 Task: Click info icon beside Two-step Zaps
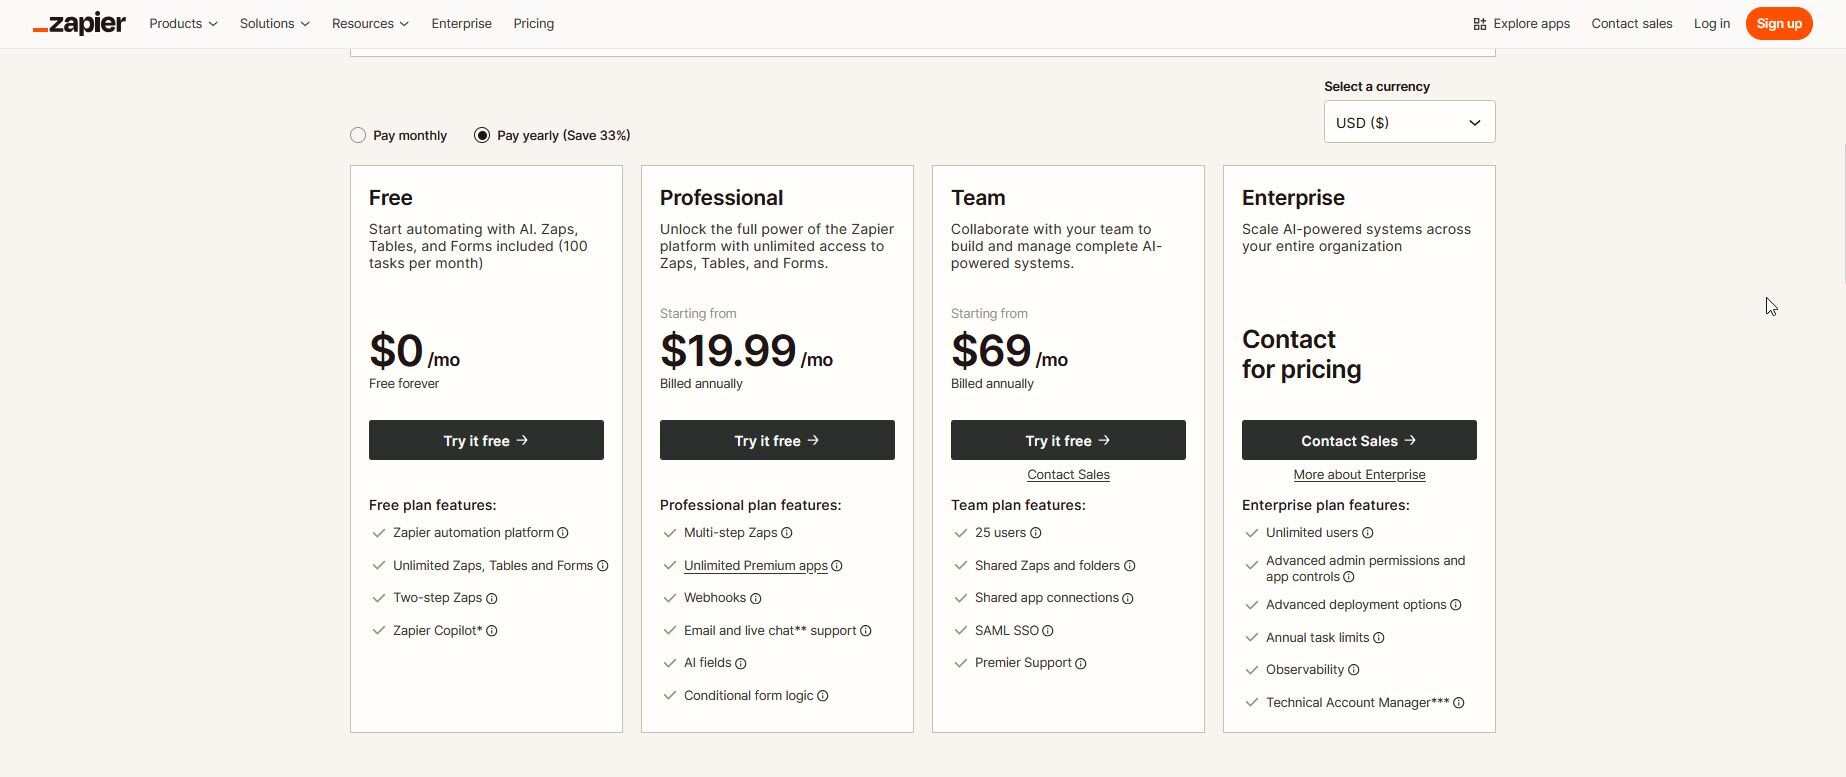492,599
